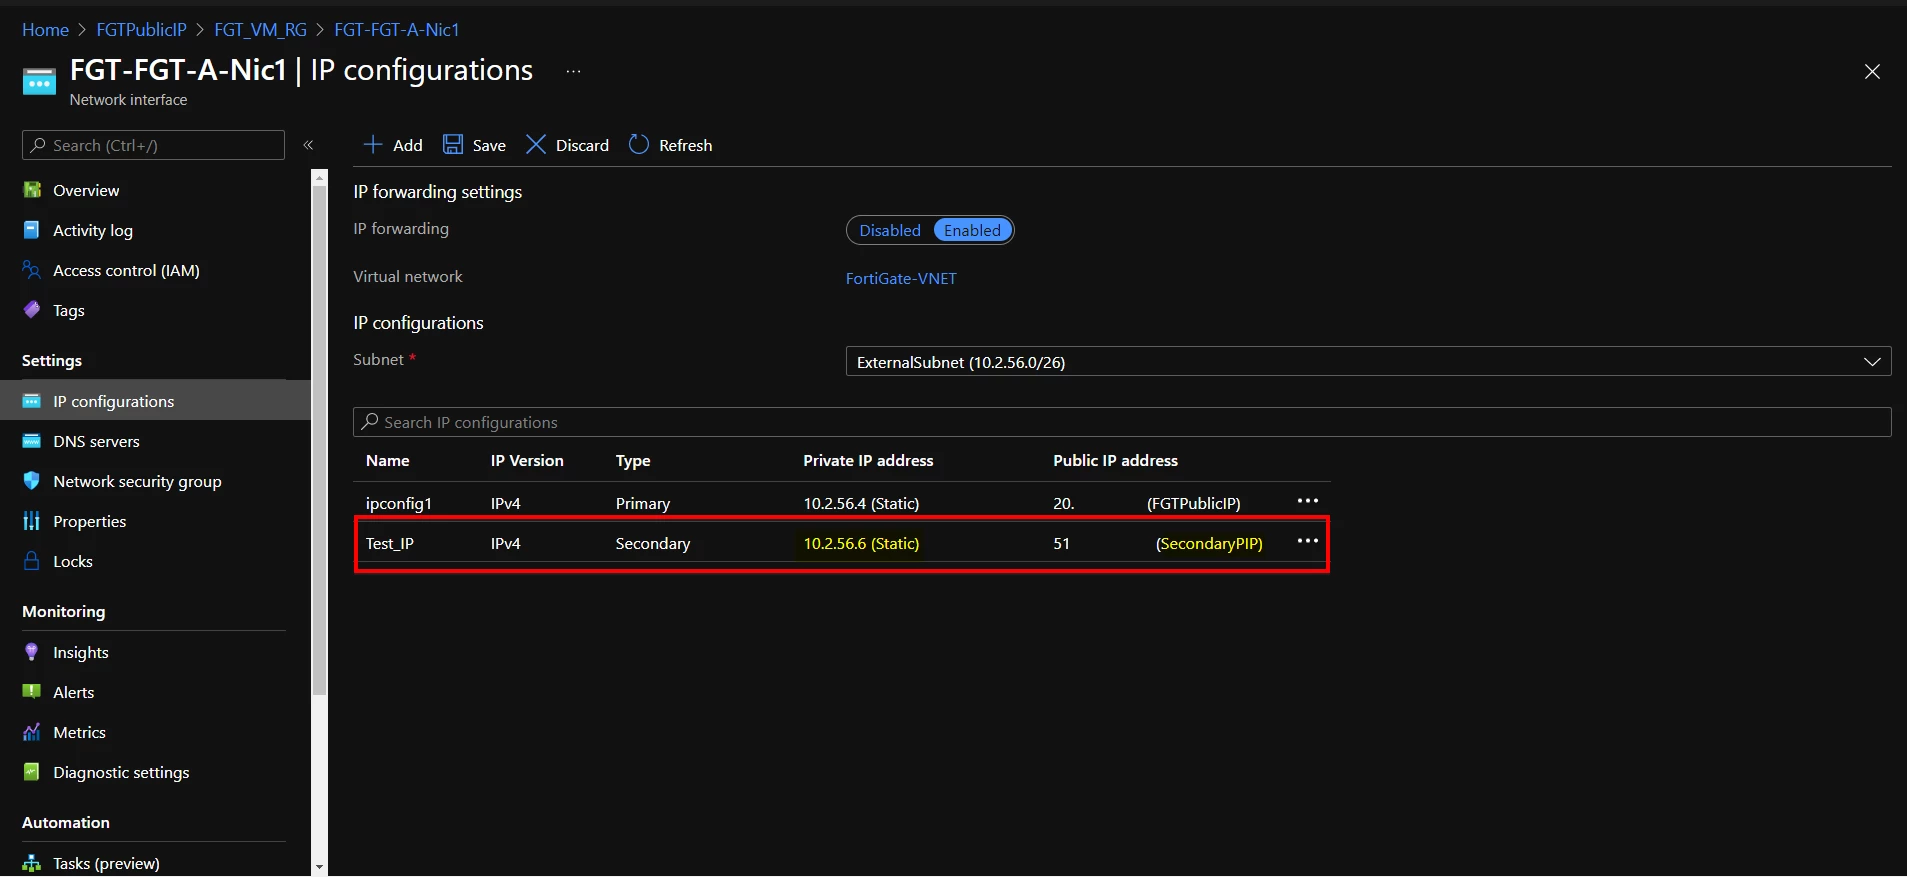
Task: Click the Access control (IAM) icon
Action: click(32, 270)
